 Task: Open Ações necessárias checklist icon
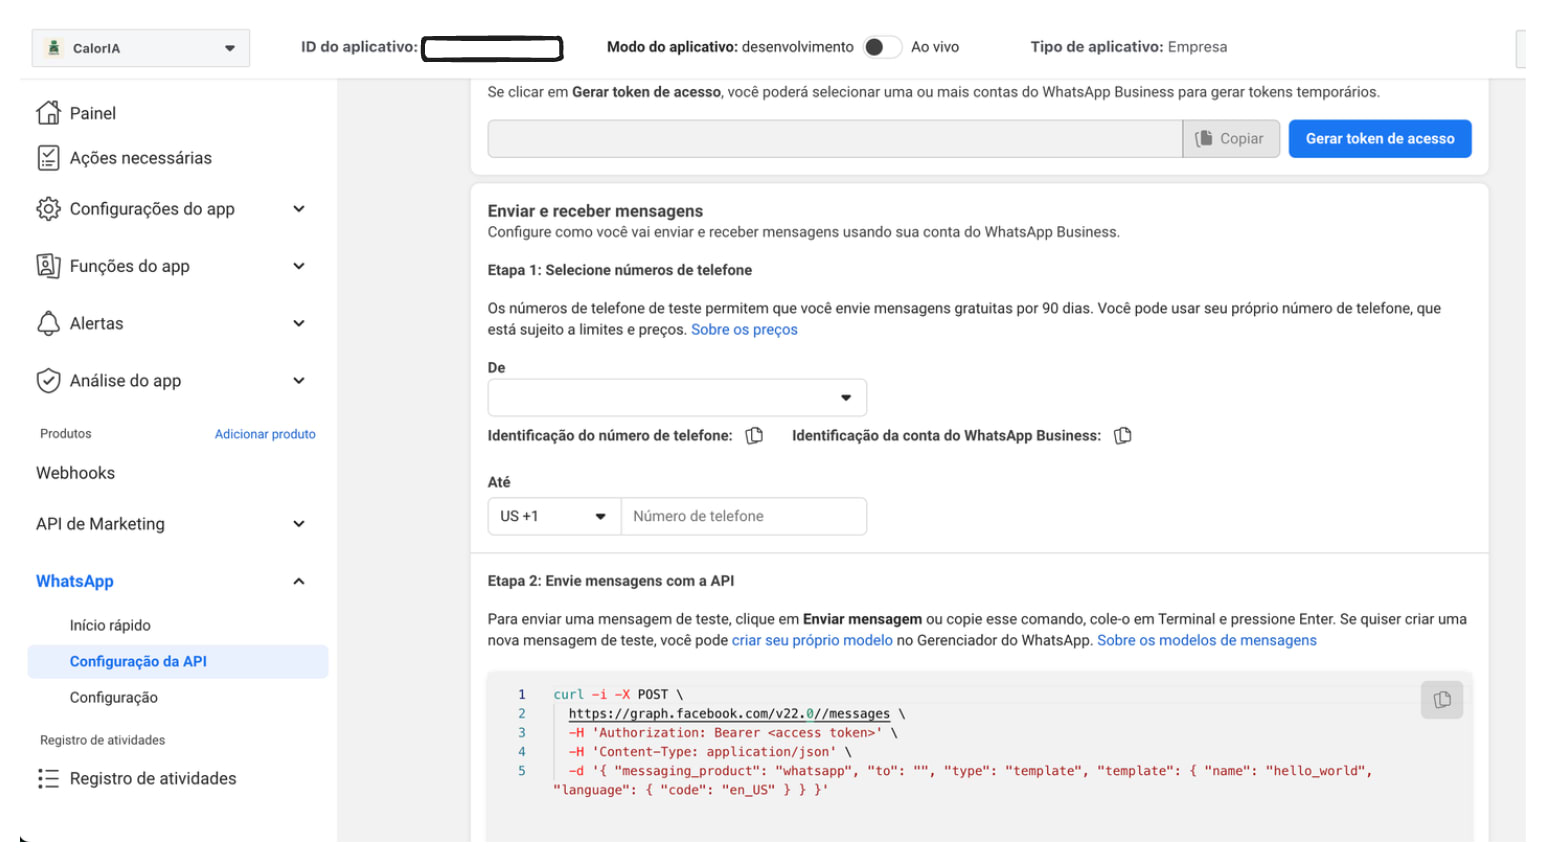click(x=48, y=158)
